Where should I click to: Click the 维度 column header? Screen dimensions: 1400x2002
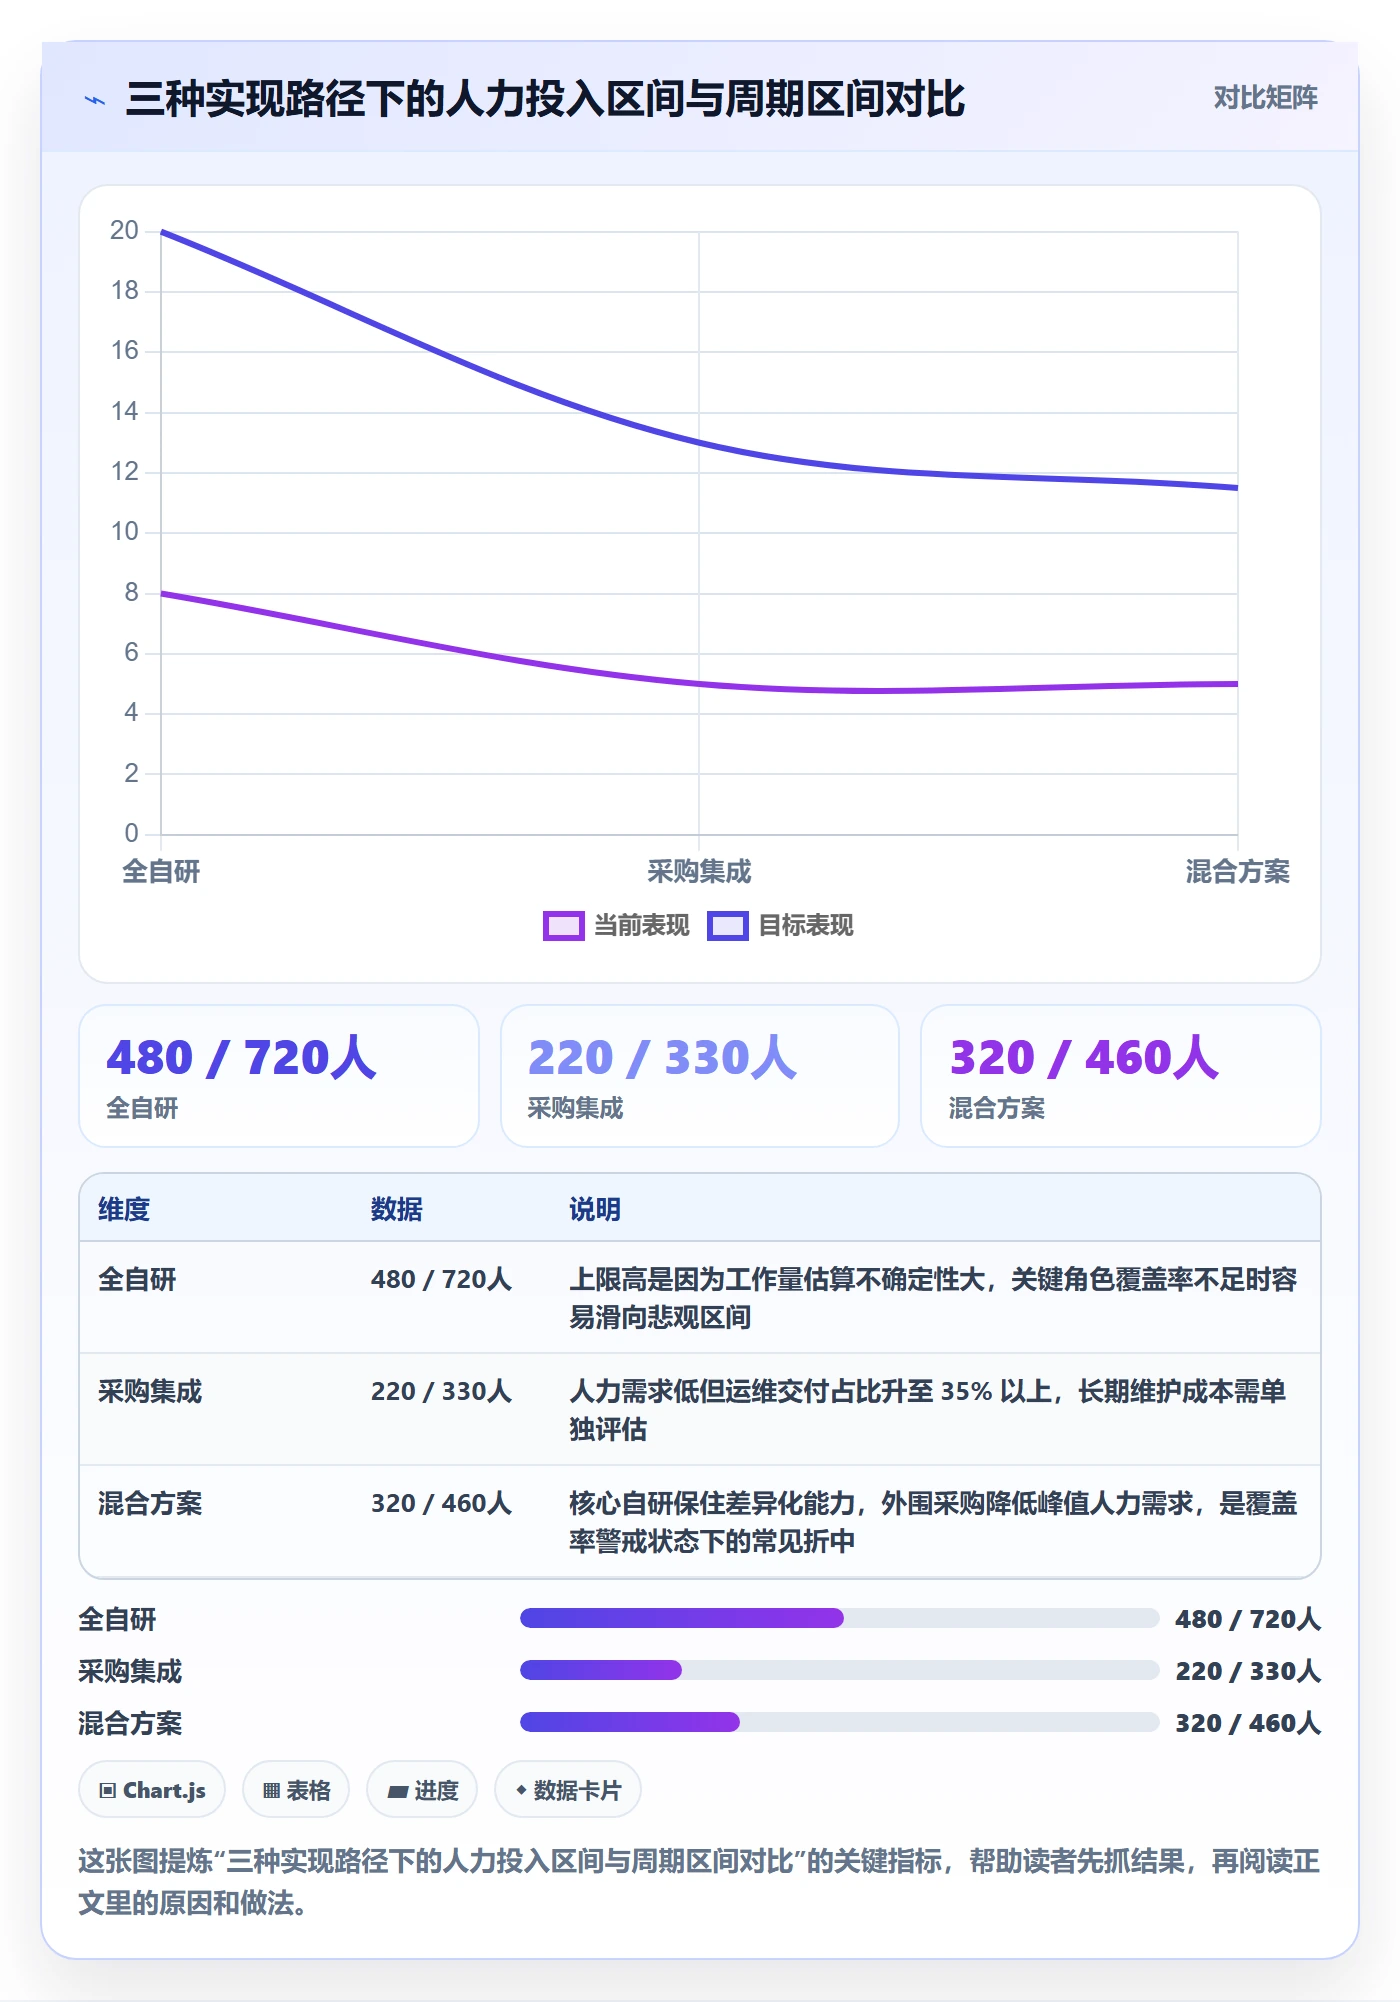[x=124, y=1209]
